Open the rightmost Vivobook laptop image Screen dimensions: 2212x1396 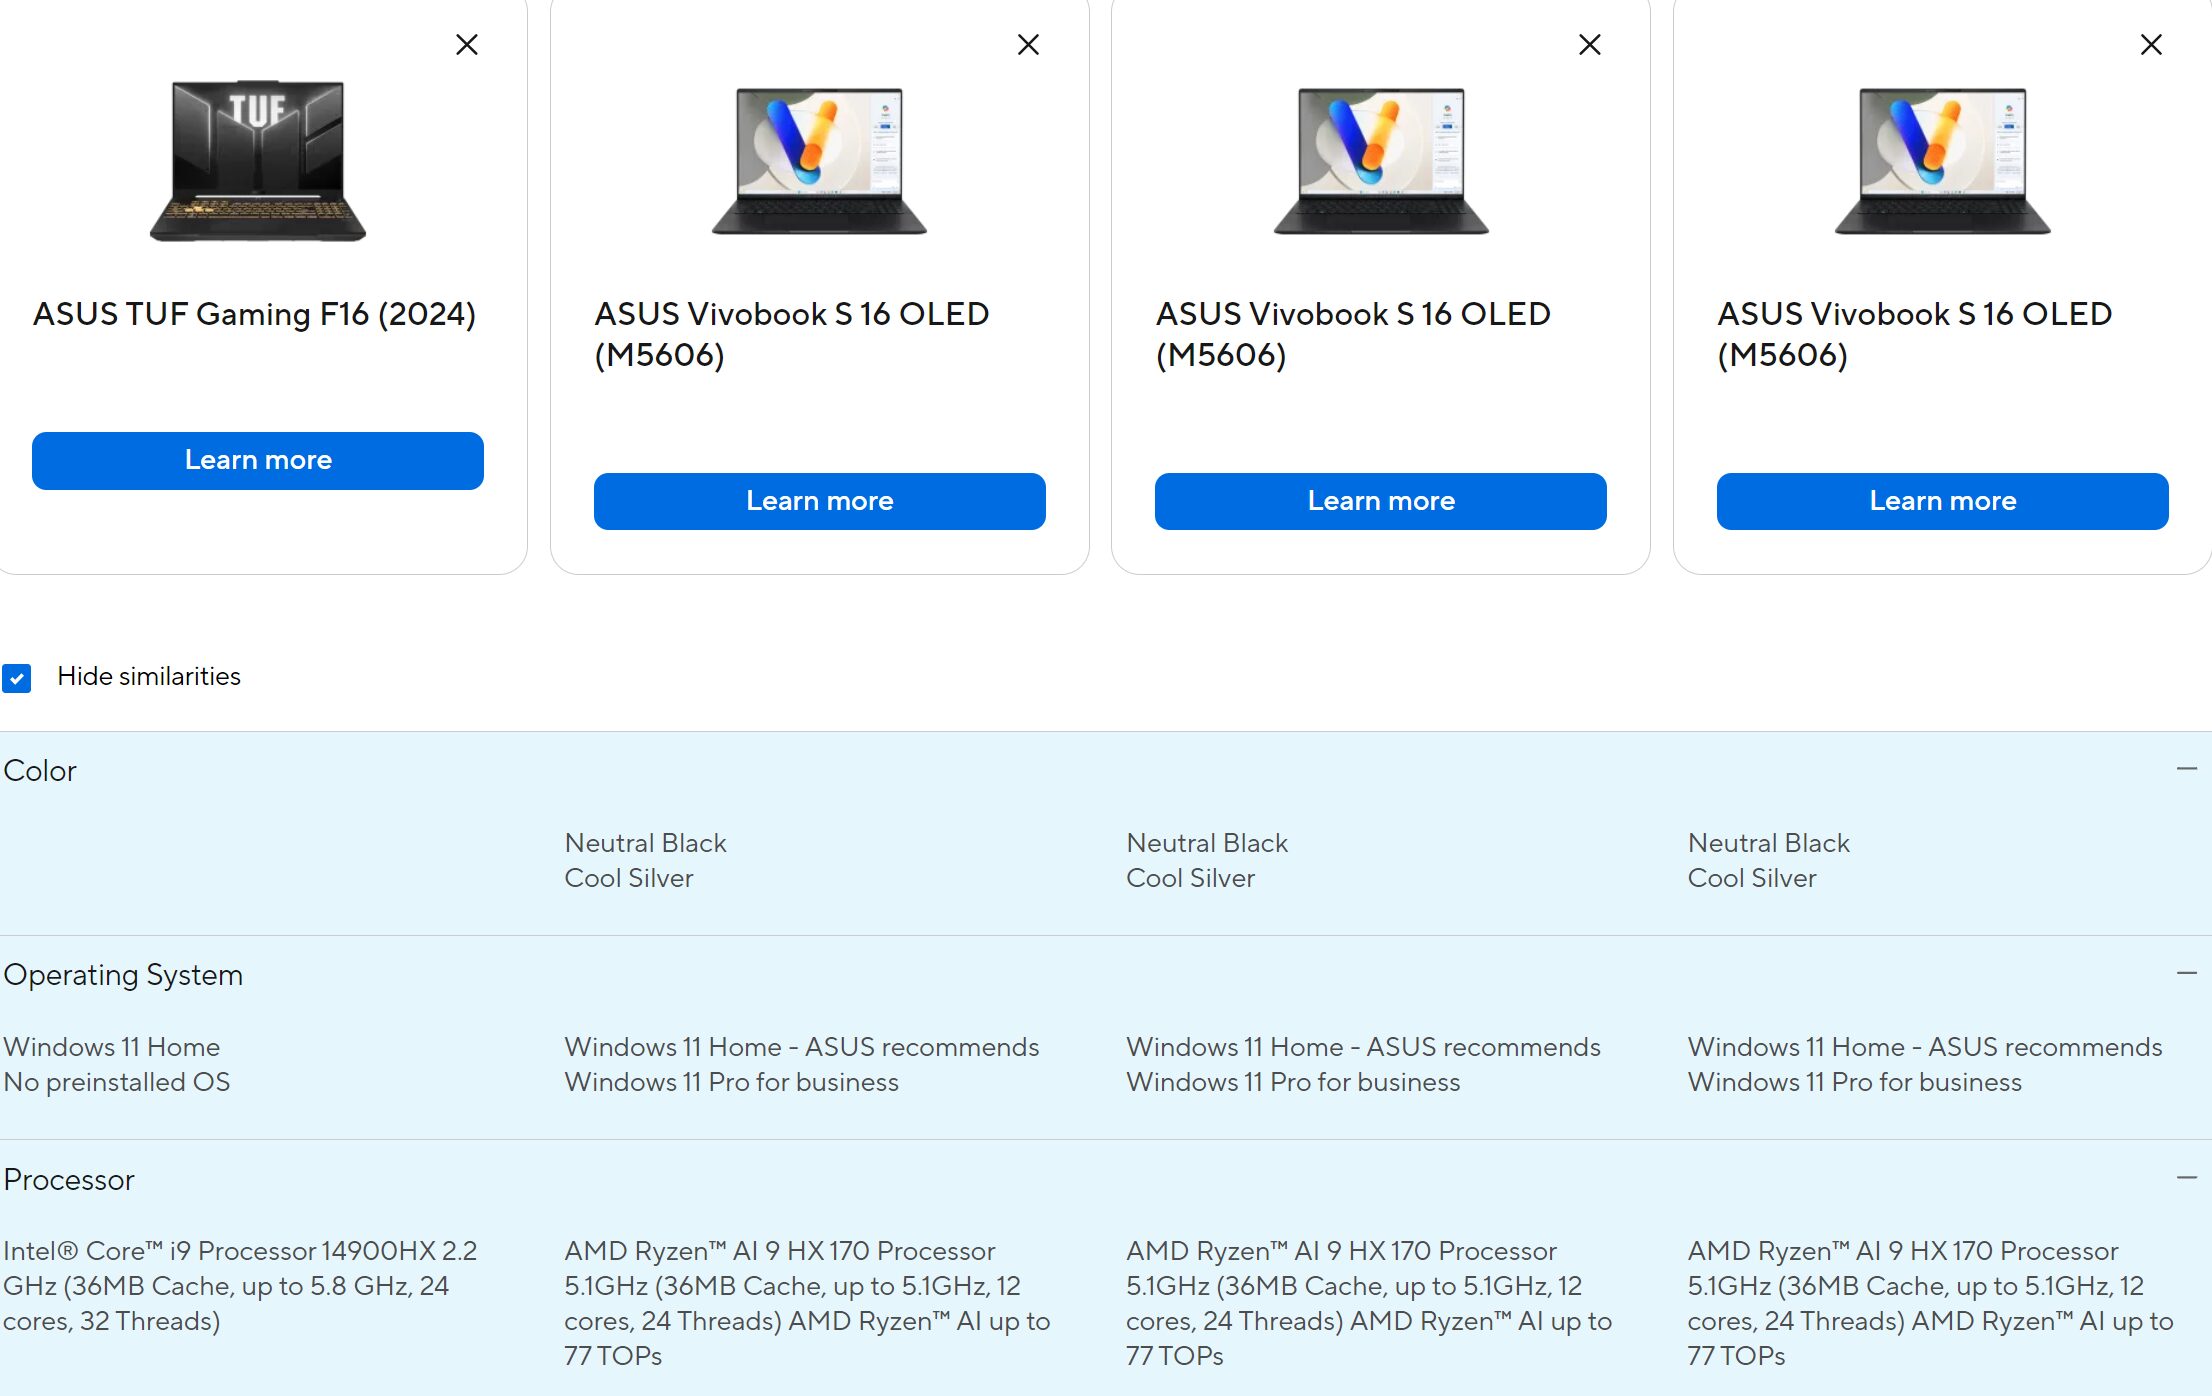coord(1942,160)
